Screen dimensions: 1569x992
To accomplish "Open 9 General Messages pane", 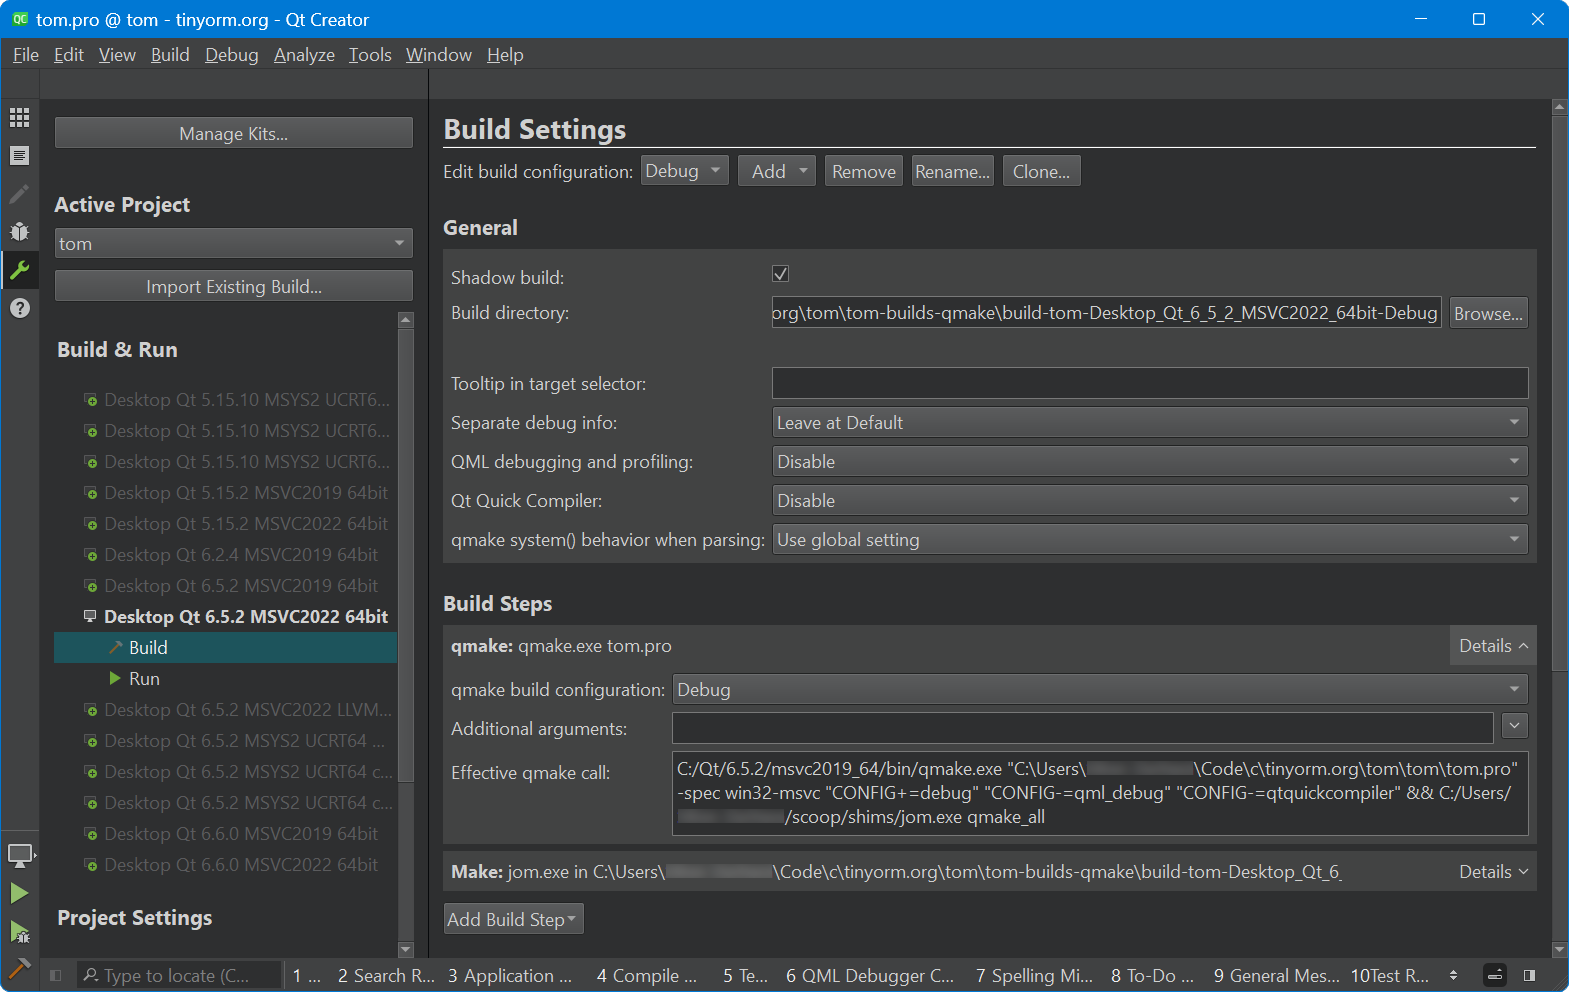I will click(1277, 975).
